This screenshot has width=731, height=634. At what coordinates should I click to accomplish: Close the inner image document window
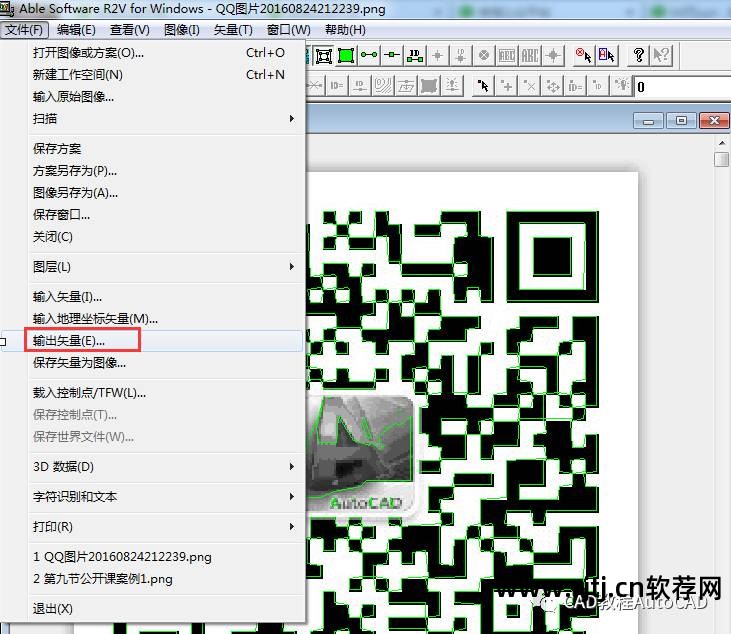tap(714, 121)
